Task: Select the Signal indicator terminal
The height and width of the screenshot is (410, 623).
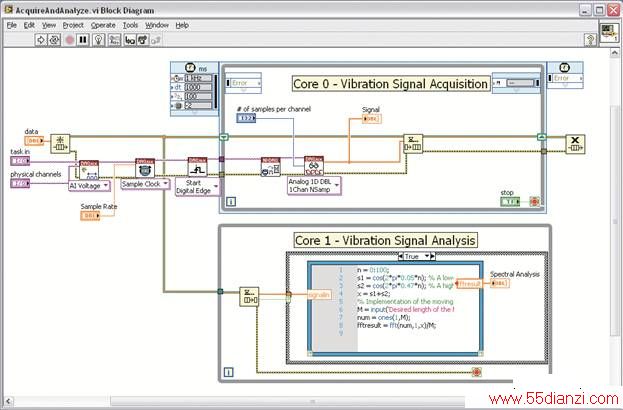Action: point(372,118)
